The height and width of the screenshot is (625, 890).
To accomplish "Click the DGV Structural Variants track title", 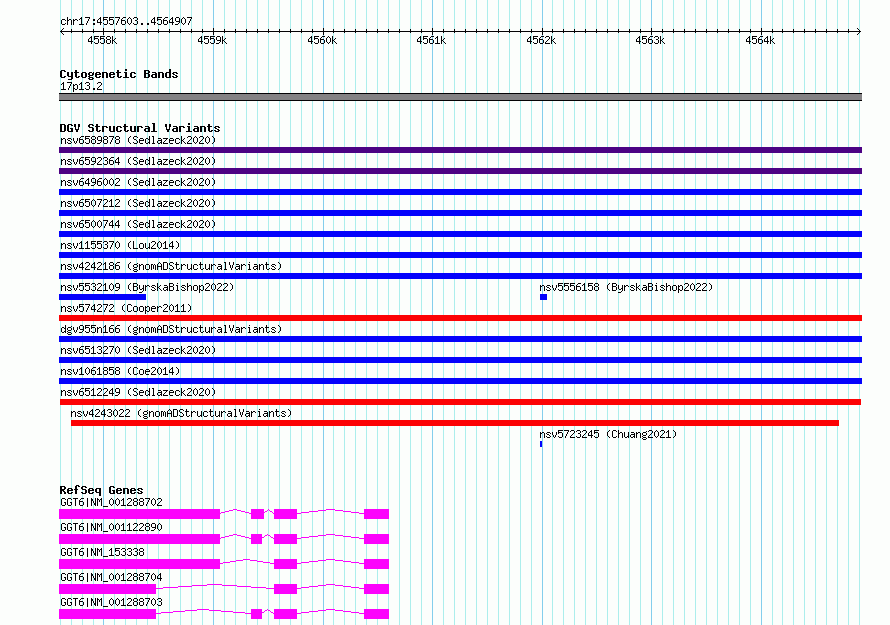I will [x=140, y=128].
